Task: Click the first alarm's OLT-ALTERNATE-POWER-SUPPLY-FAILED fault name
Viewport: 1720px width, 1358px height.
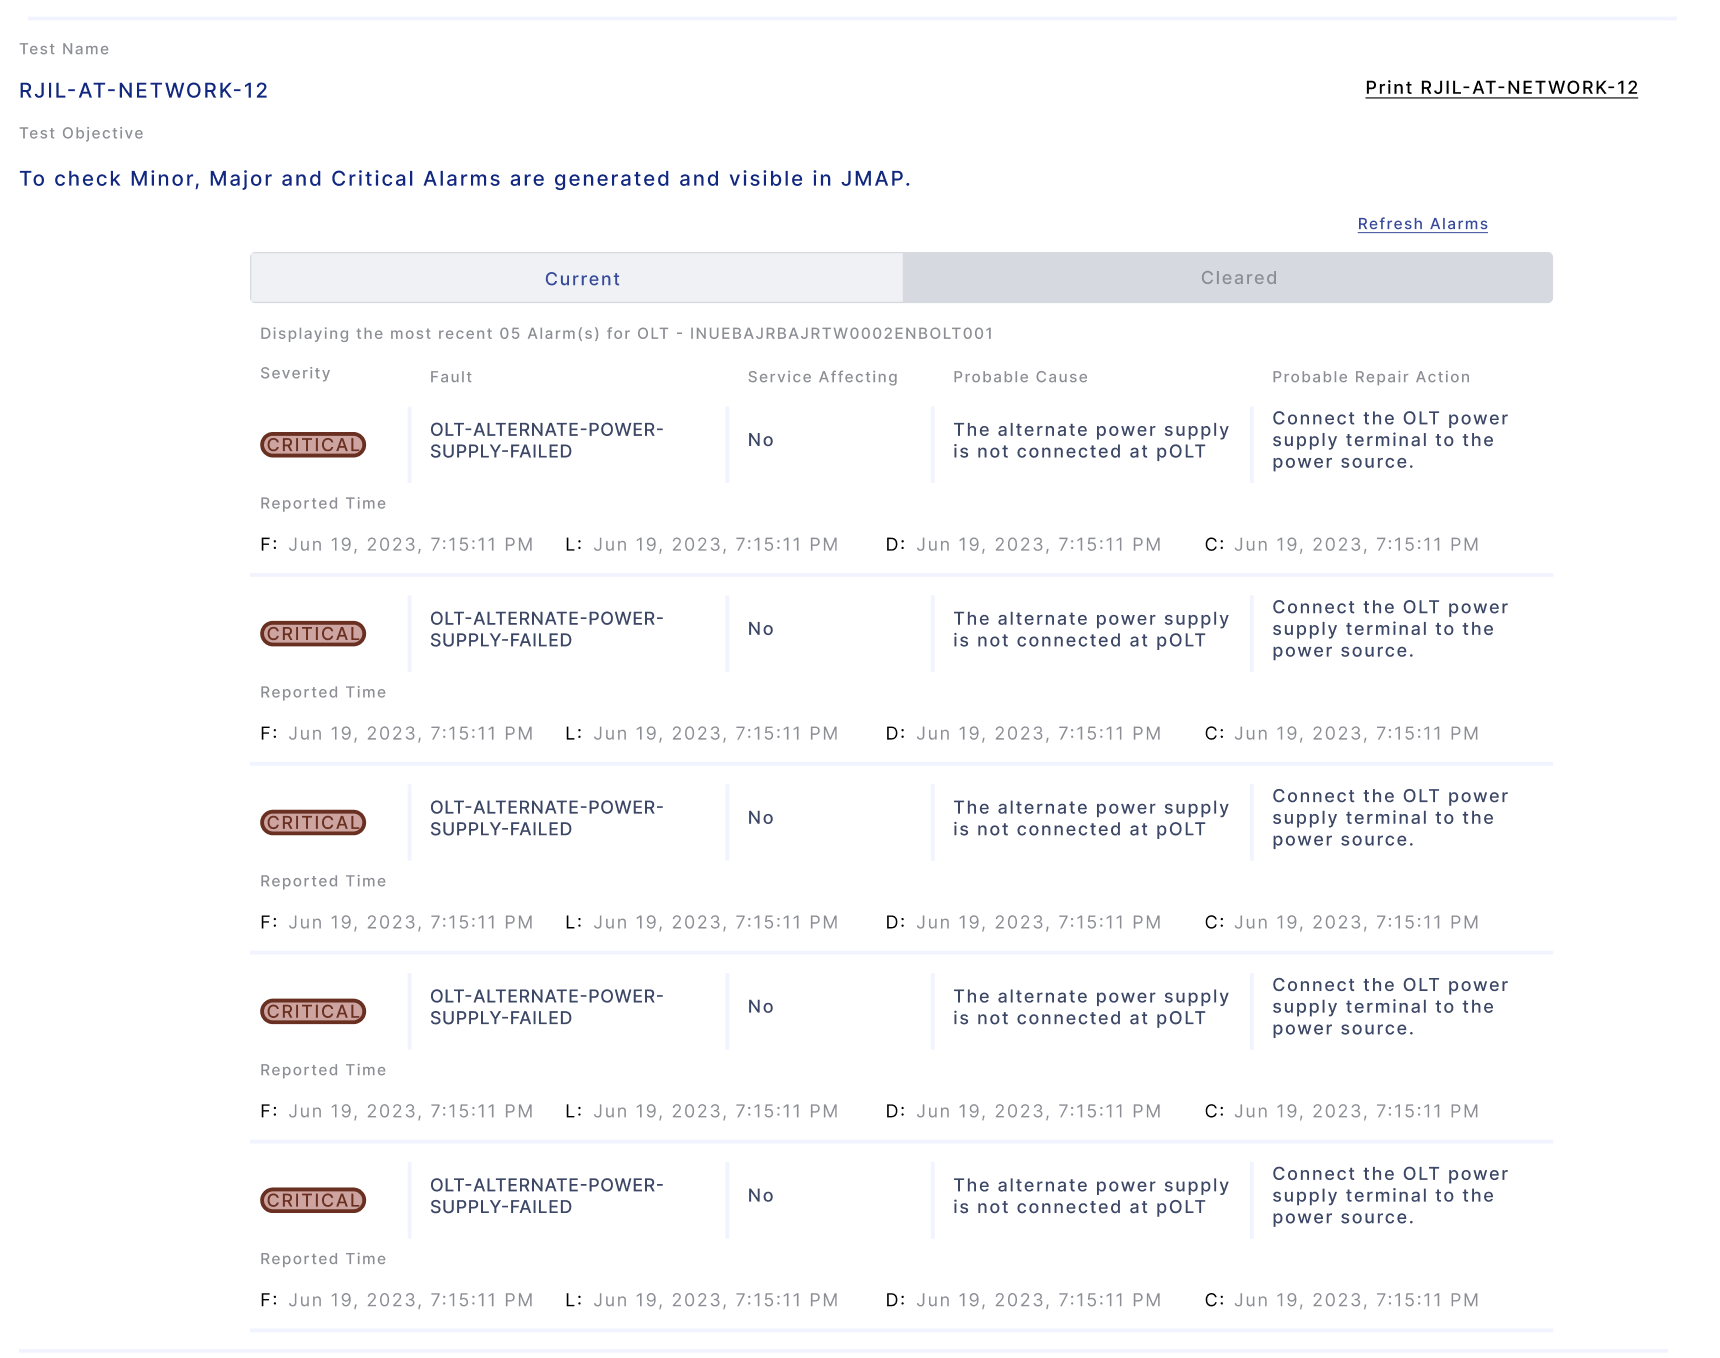Action: coord(546,441)
